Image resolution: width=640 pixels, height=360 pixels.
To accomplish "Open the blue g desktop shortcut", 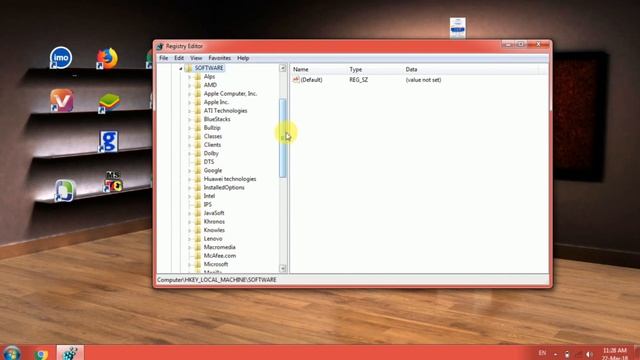I will [x=108, y=142].
